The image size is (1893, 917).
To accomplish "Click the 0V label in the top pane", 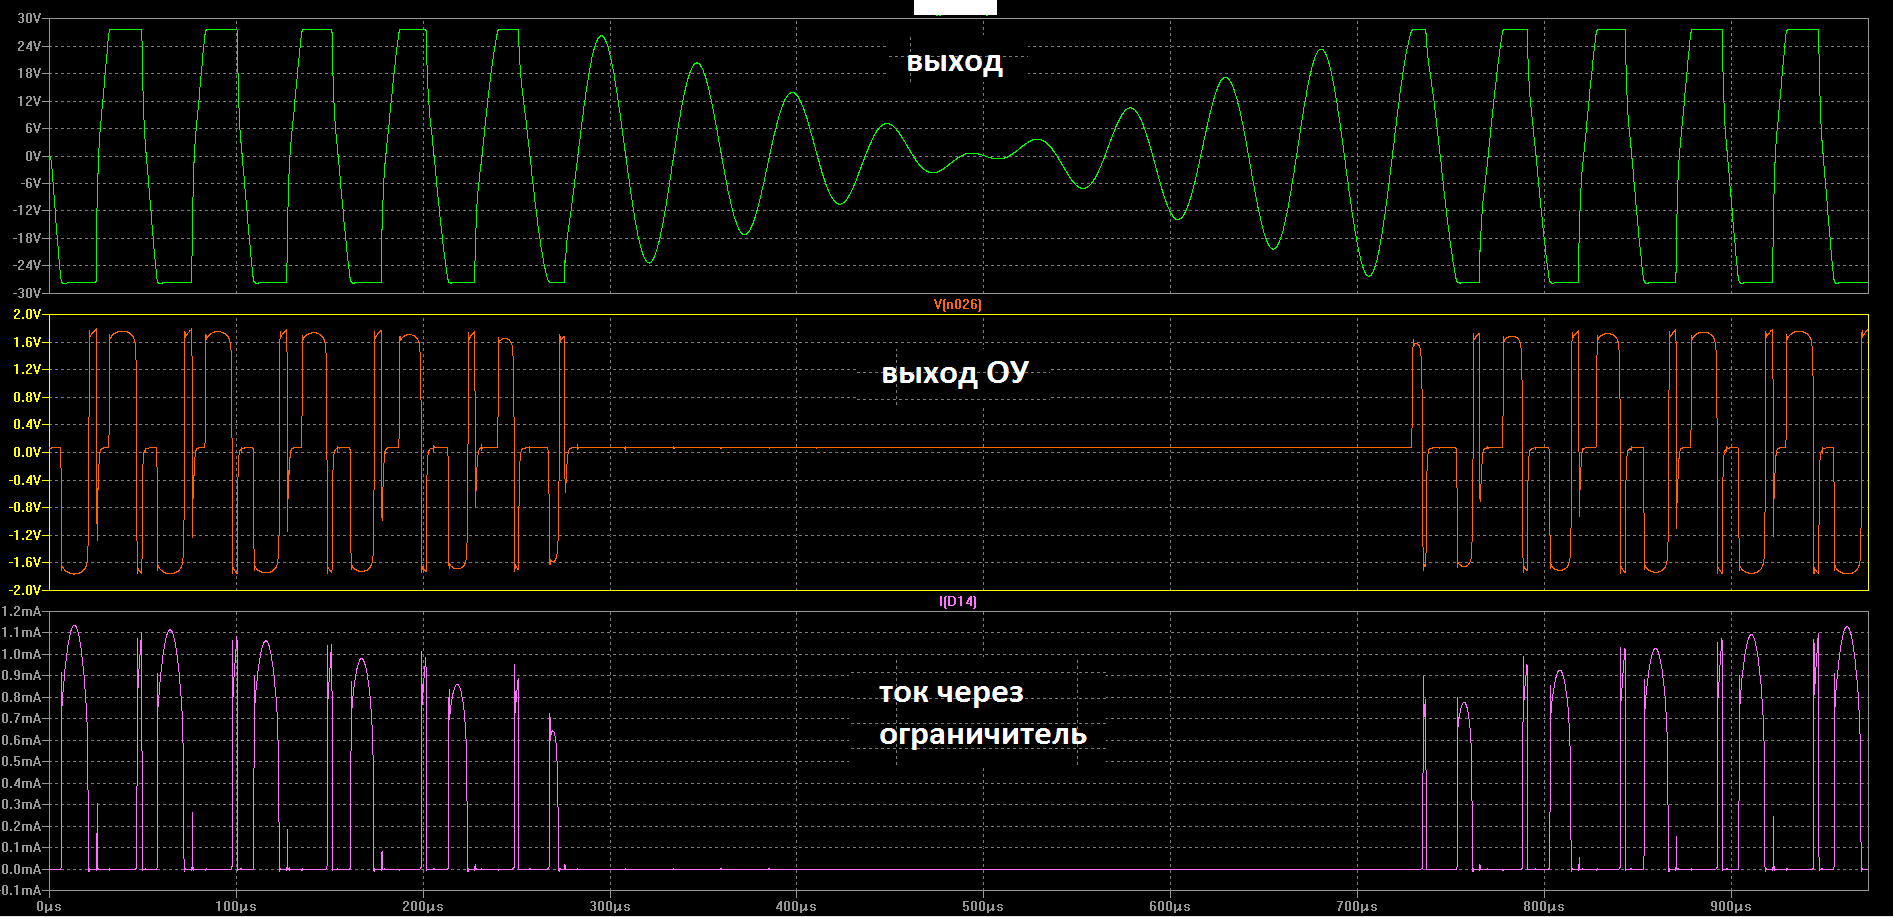I will pyautogui.click(x=33, y=156).
